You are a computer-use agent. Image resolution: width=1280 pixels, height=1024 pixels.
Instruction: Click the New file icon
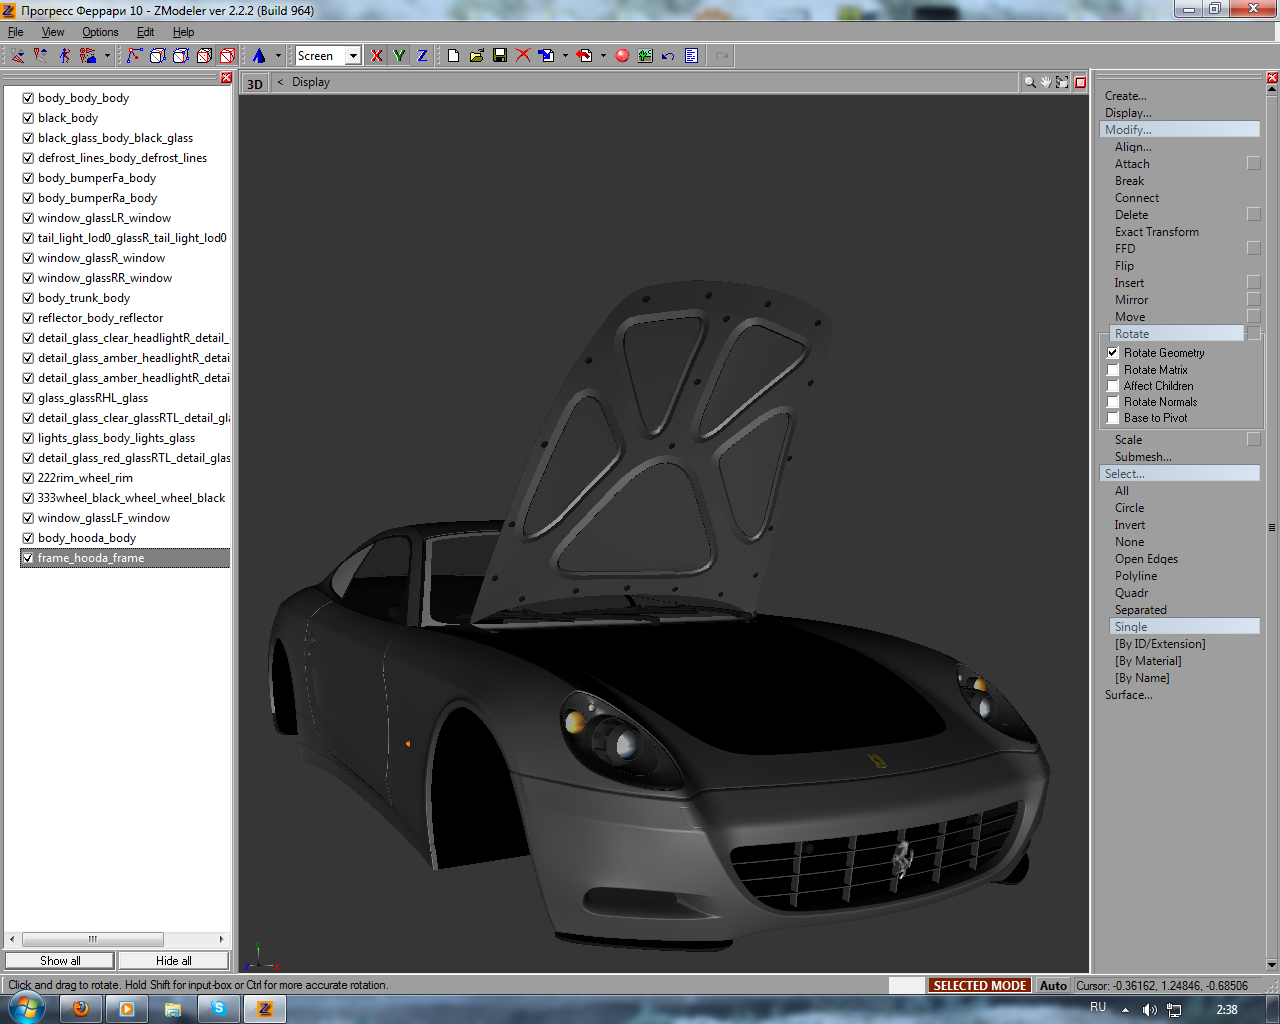click(453, 56)
